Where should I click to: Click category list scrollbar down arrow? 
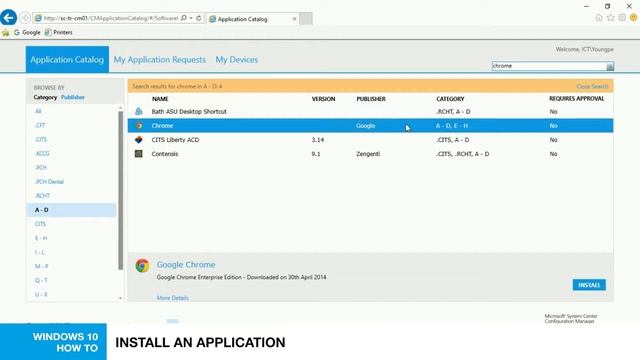(x=120, y=298)
